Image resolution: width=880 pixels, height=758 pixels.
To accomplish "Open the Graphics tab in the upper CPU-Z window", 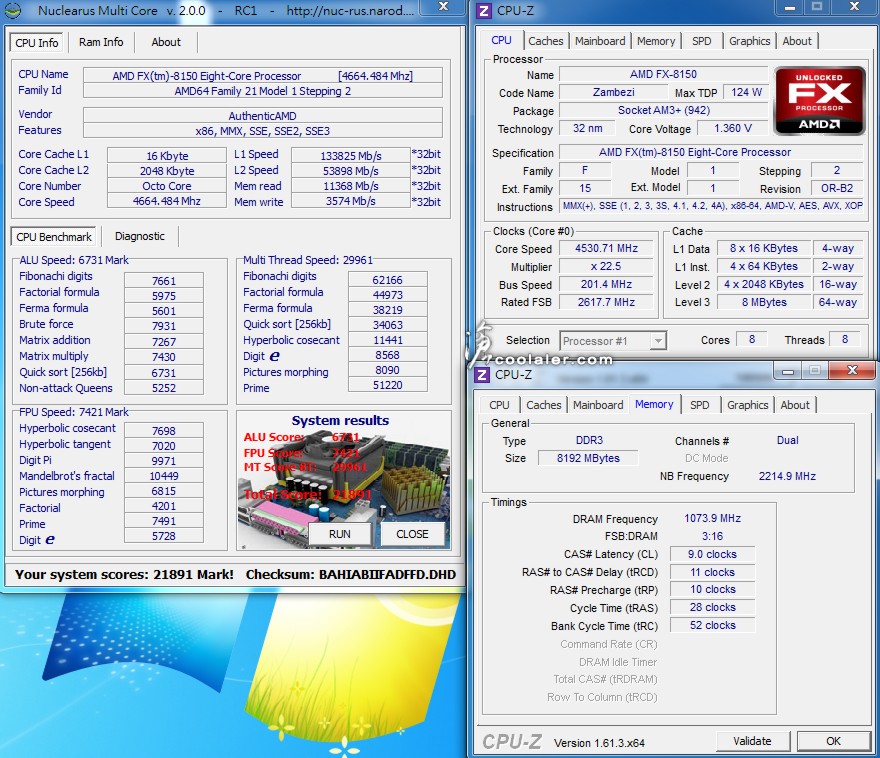I will (749, 41).
